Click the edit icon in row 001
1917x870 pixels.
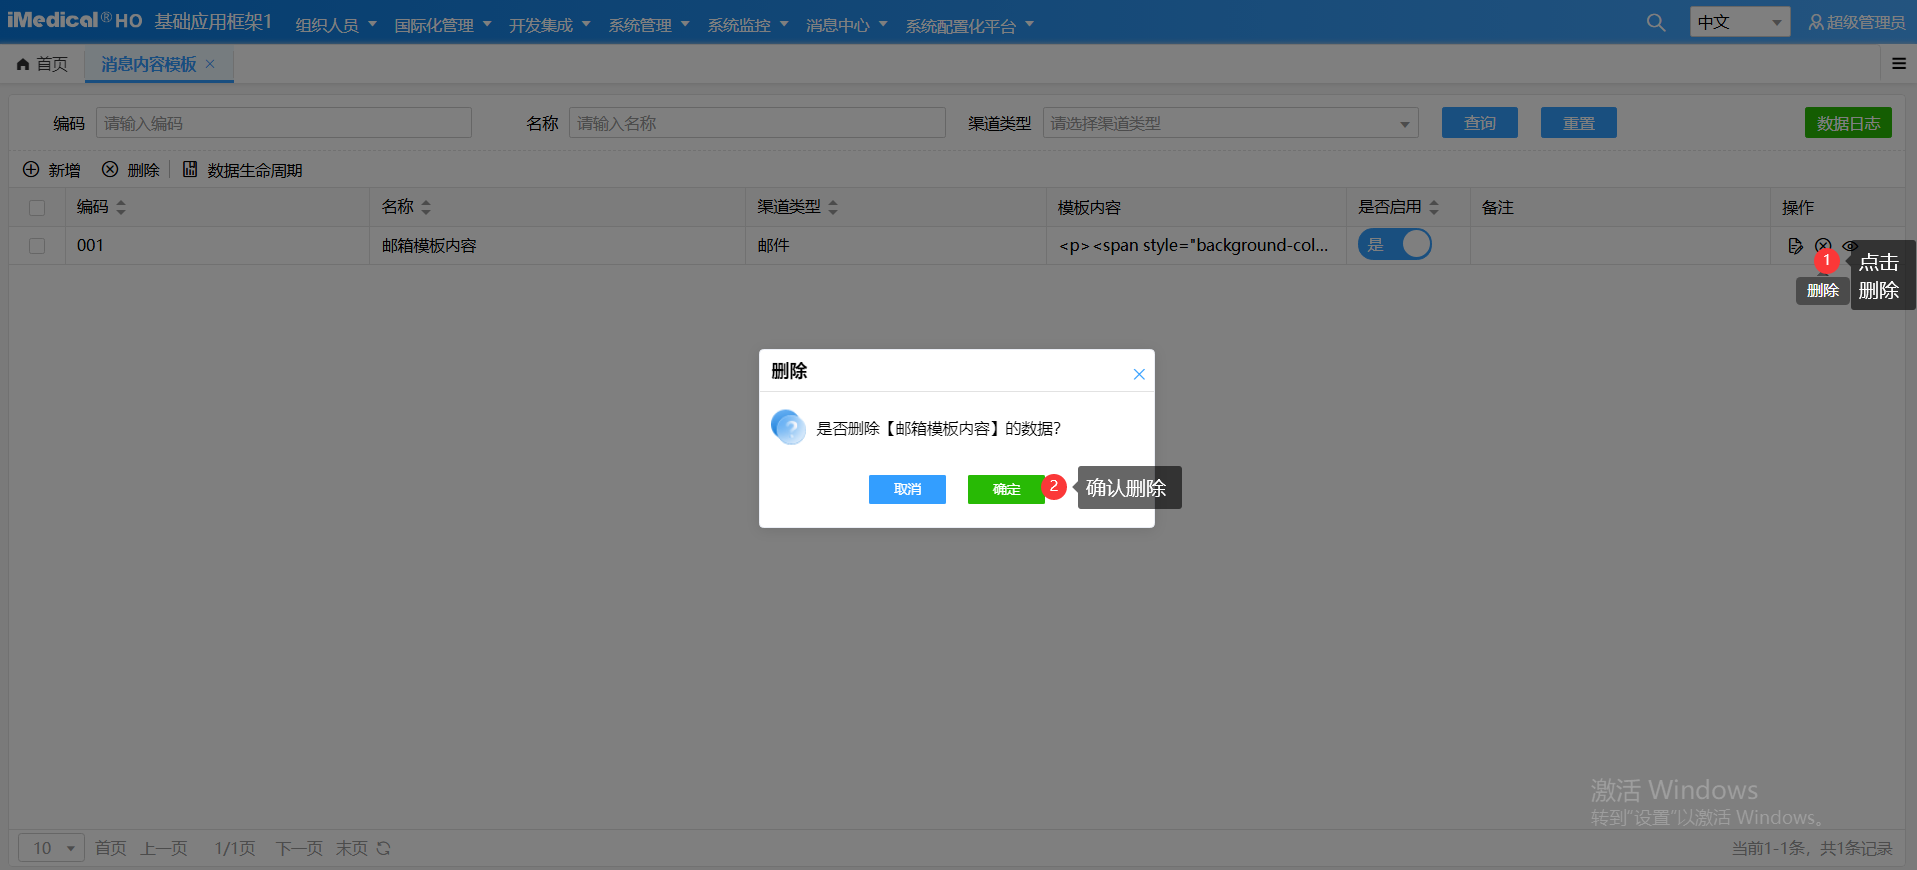[x=1795, y=246]
